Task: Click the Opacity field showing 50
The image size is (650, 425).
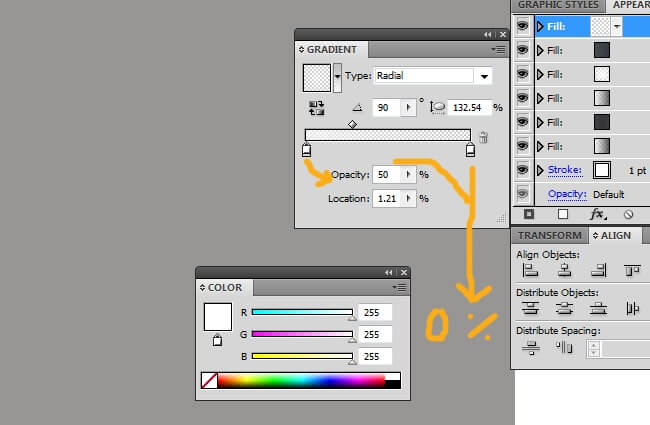Action: [x=387, y=175]
